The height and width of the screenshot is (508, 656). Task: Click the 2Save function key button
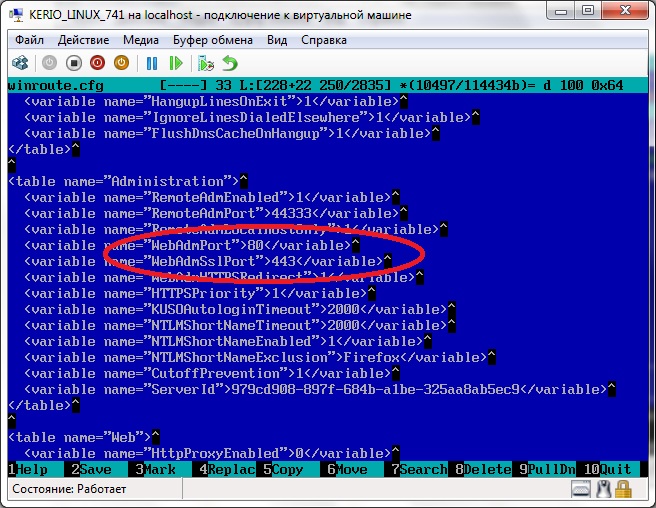click(x=92, y=469)
